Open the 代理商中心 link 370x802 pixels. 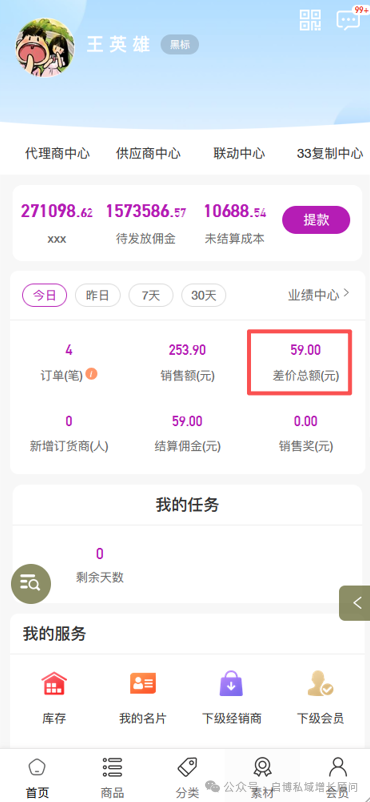pos(57,153)
